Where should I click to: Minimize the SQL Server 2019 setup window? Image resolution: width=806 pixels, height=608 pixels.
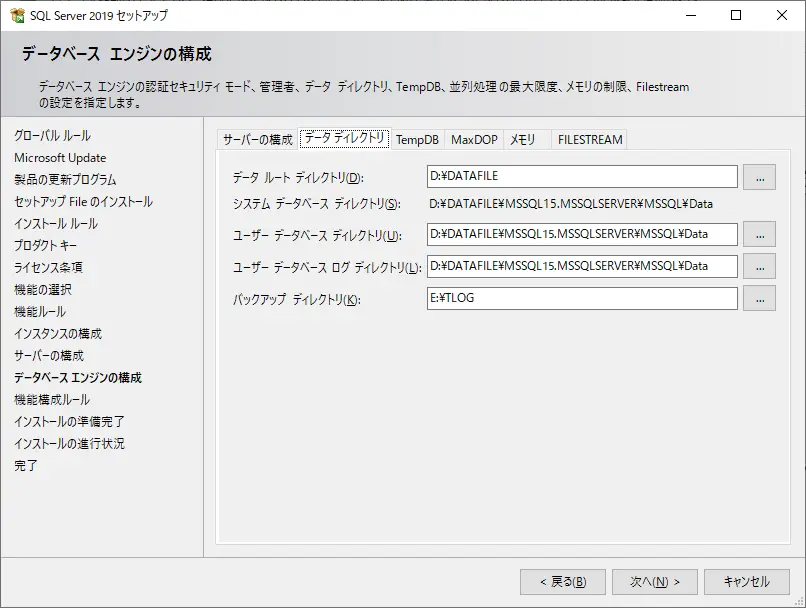click(691, 15)
